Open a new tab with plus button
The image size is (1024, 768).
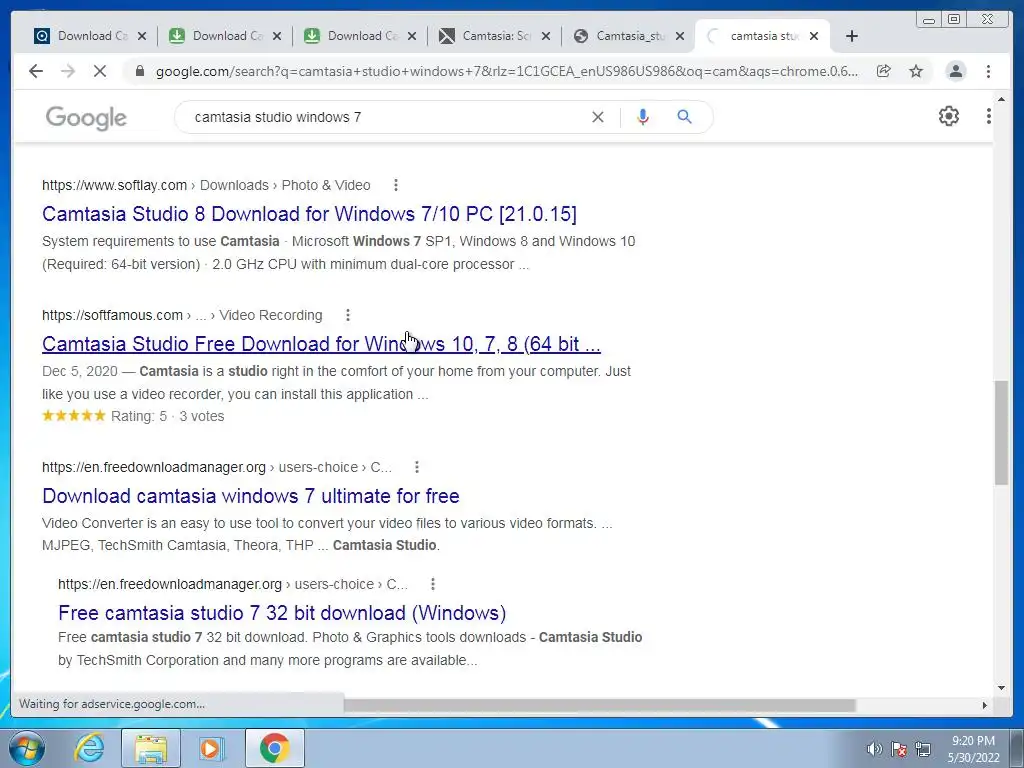pyautogui.click(x=852, y=36)
